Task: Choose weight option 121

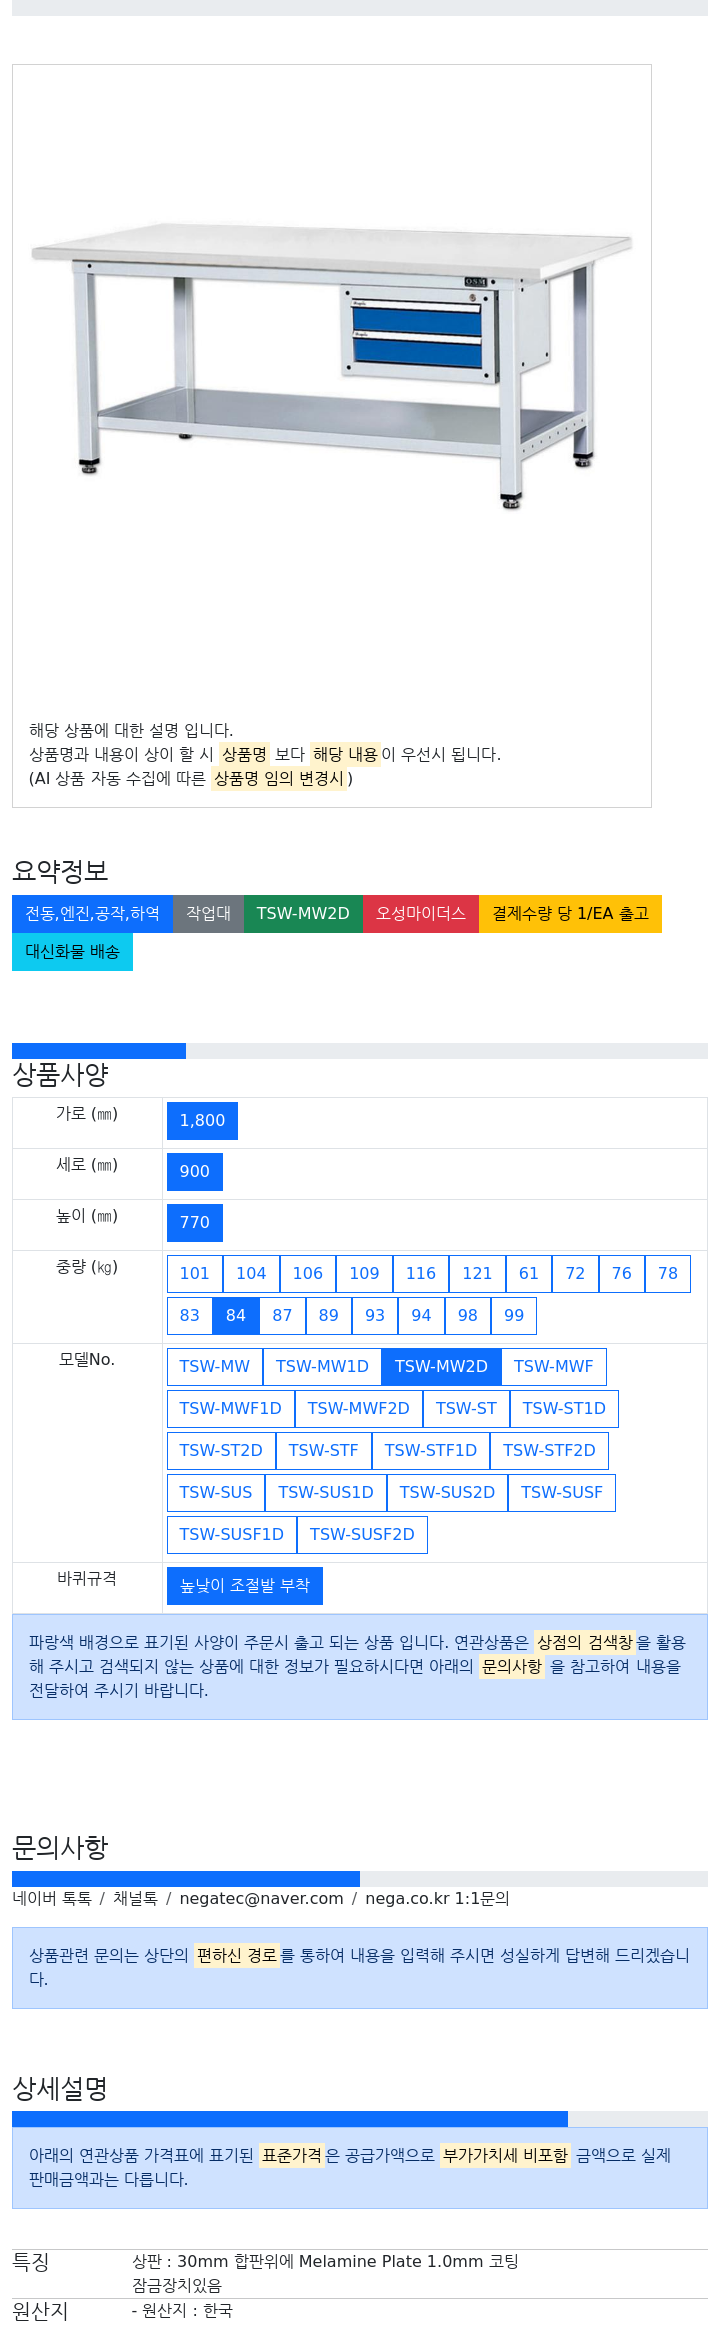Action: (x=477, y=1274)
